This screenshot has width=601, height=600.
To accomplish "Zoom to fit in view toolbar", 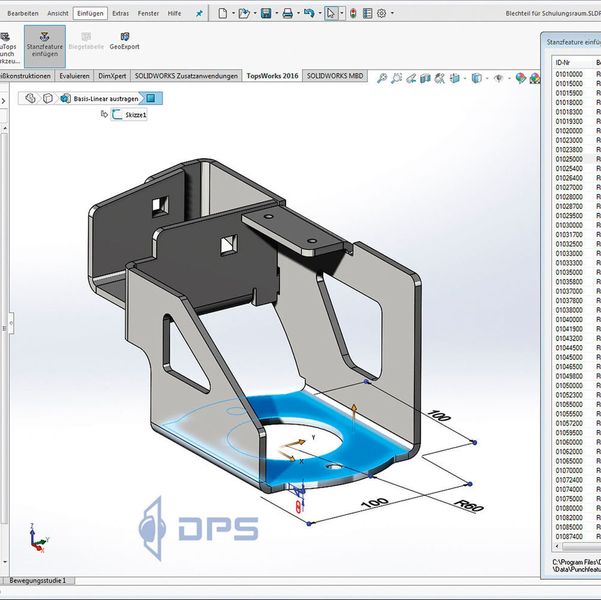I will [x=382, y=78].
